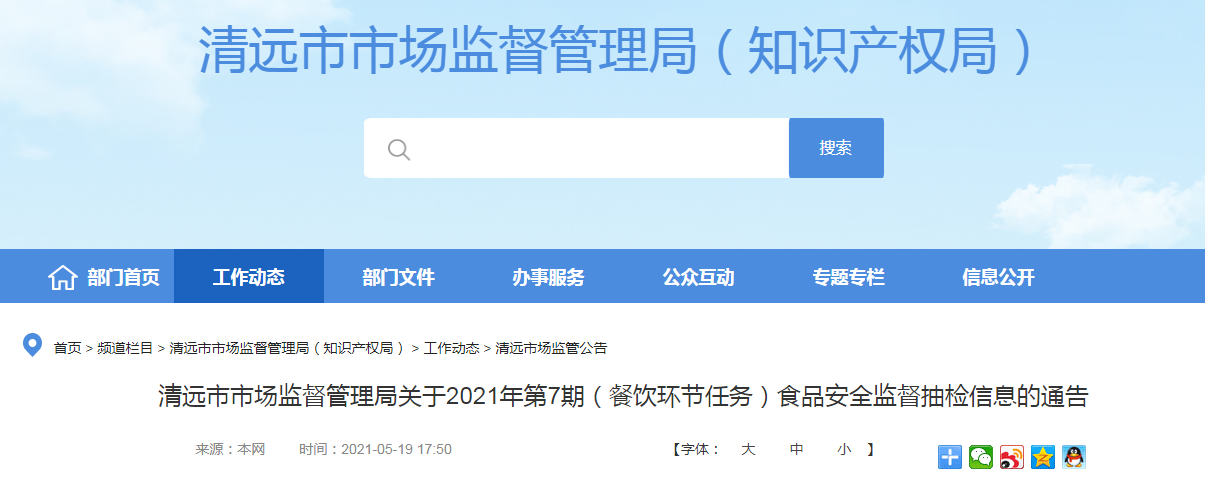Image resolution: width=1205 pixels, height=490 pixels.
Task: Click the 搜索 button
Action: (836, 148)
